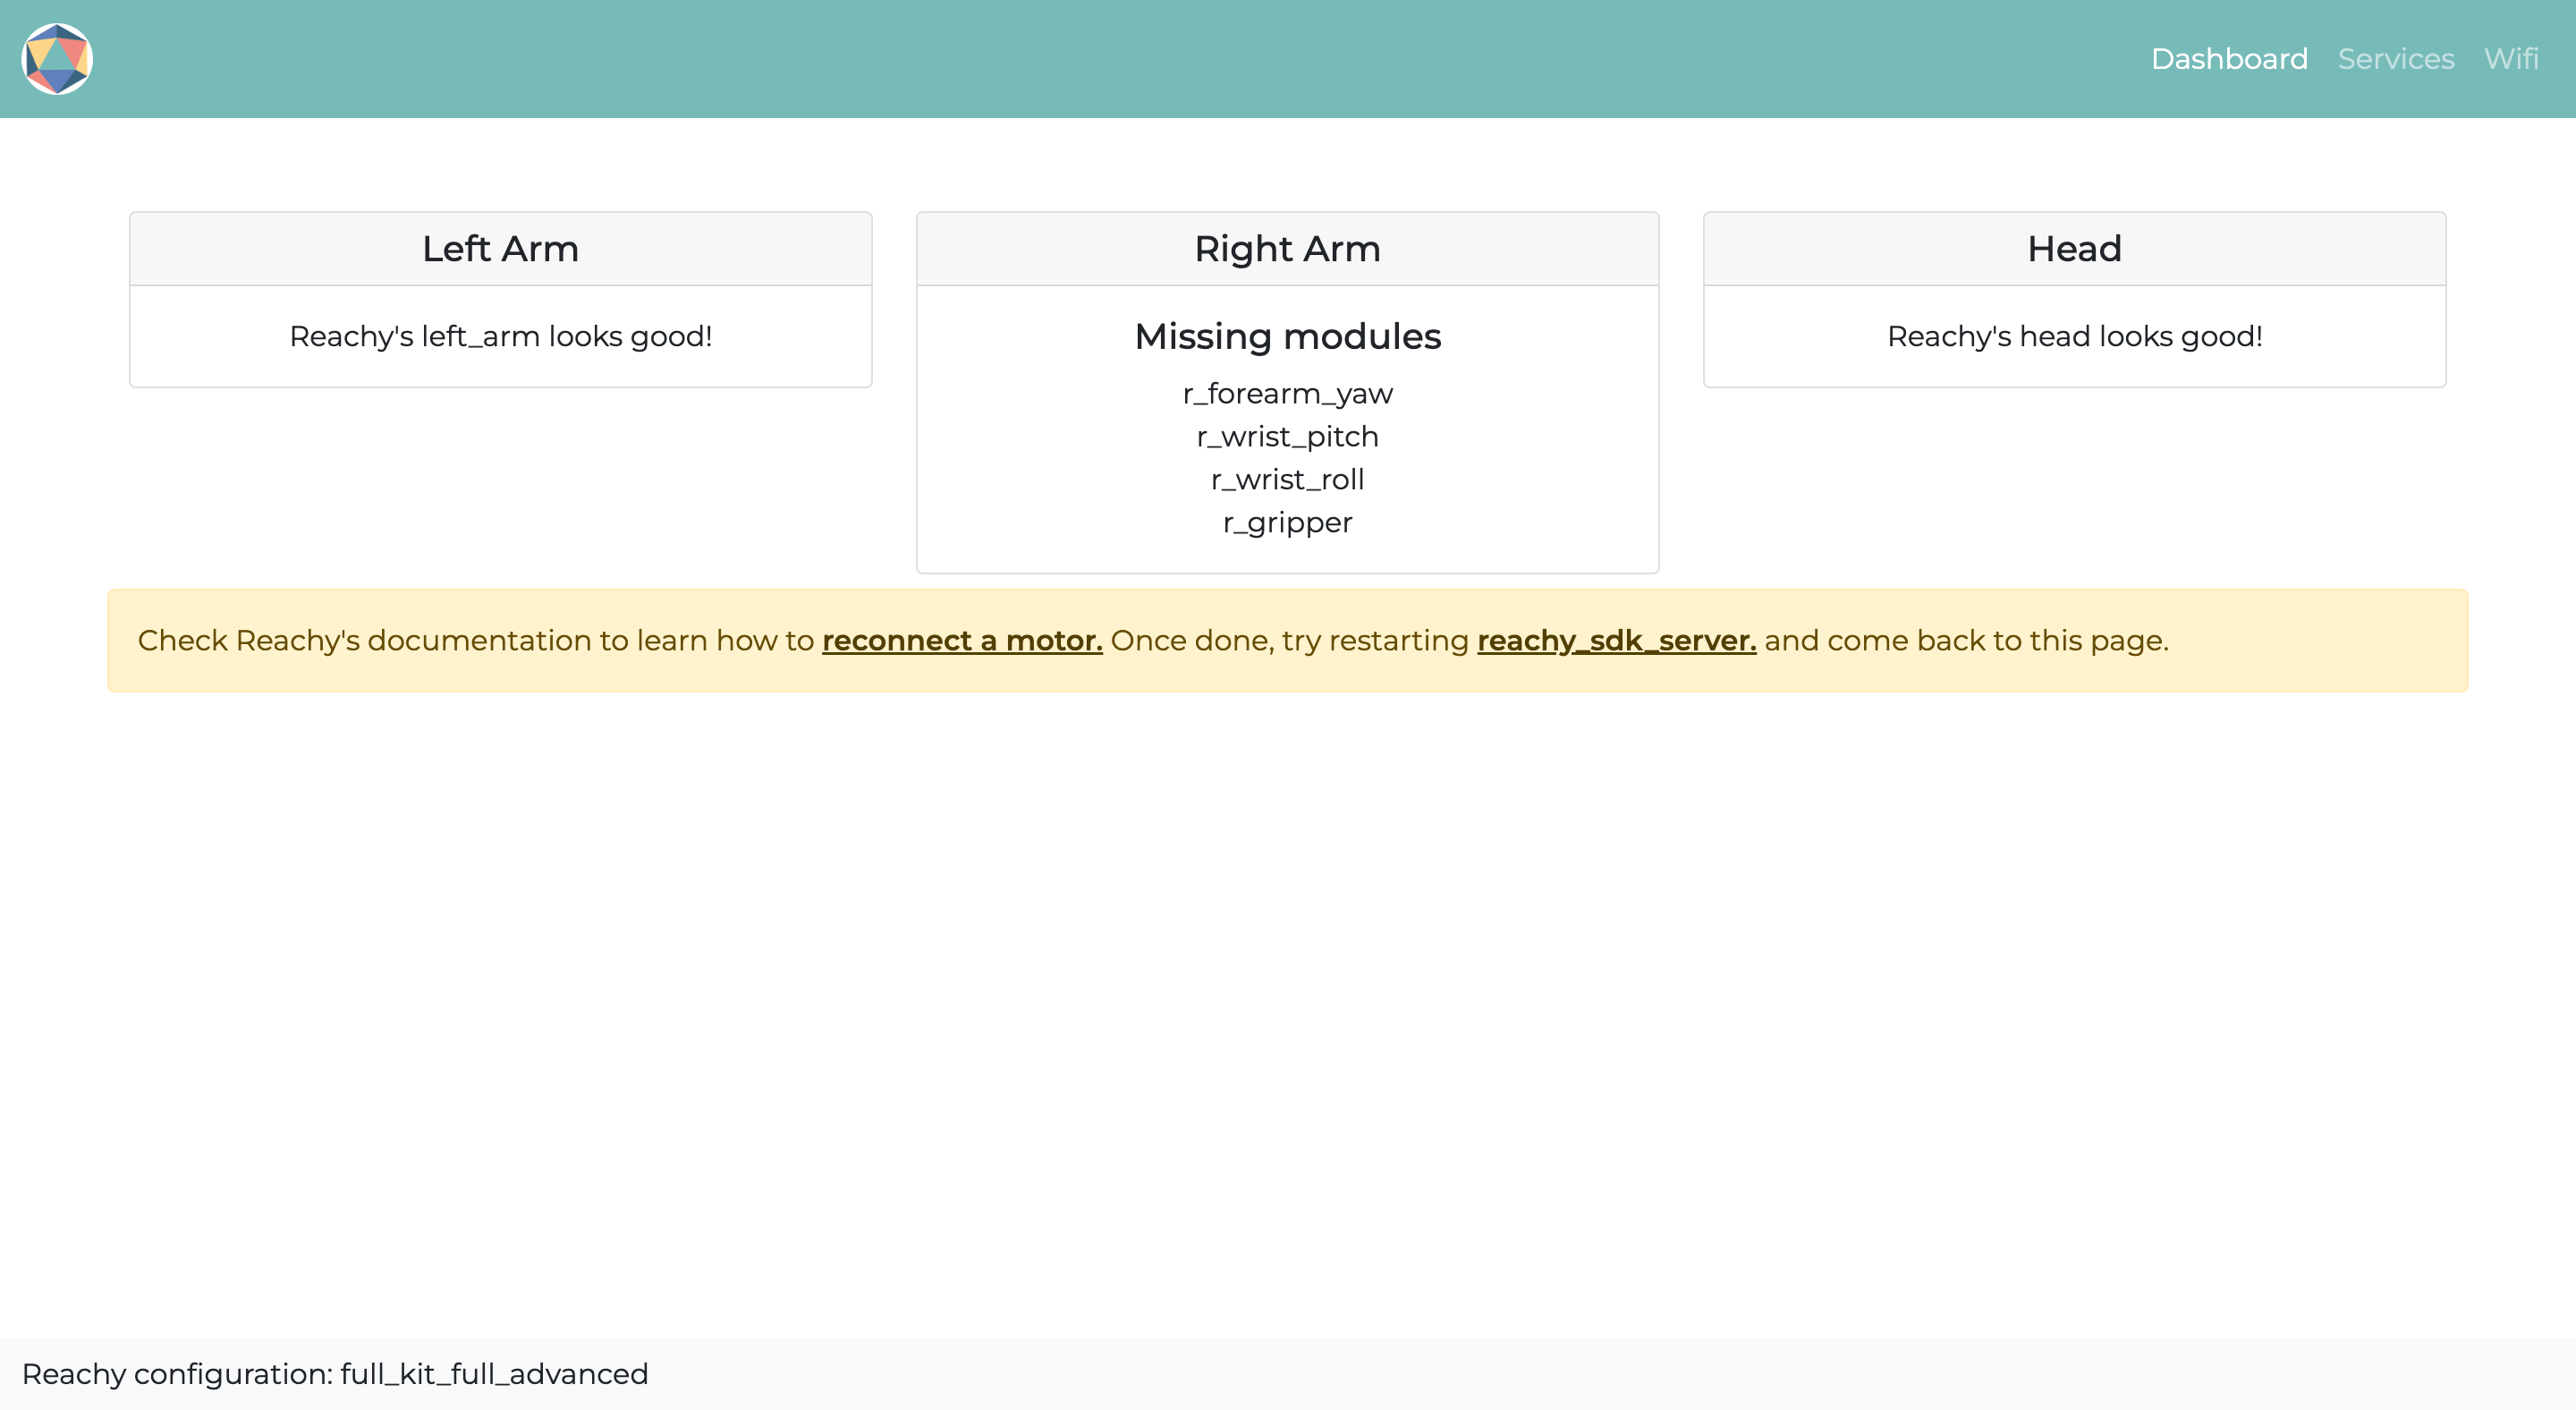Follow the 'reconnect a motor.' documentation link
The width and height of the screenshot is (2576, 1410).
962,640
